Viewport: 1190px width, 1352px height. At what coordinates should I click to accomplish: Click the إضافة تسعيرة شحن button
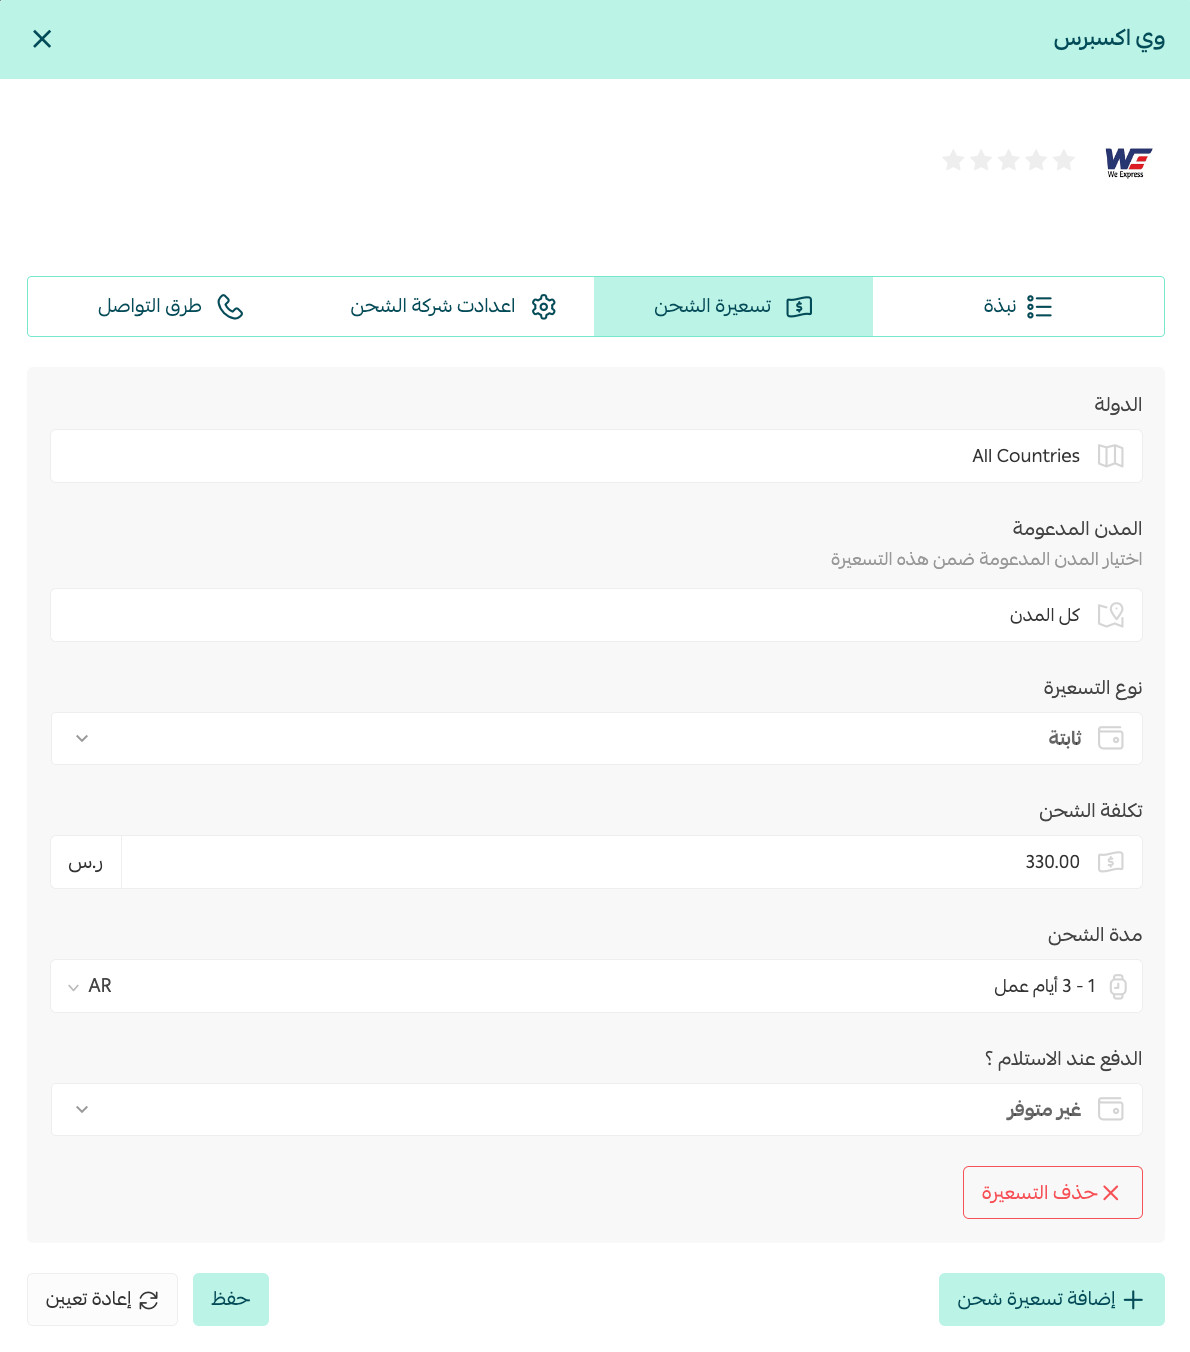click(x=1051, y=1299)
